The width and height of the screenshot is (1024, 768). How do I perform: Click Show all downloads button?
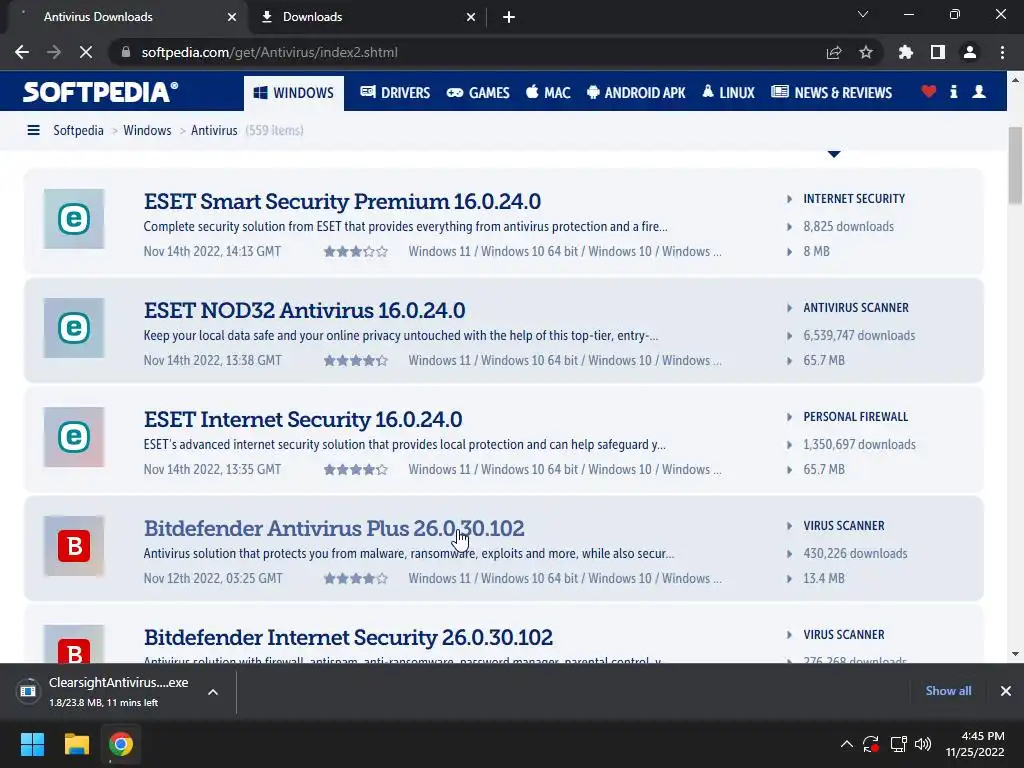point(948,691)
